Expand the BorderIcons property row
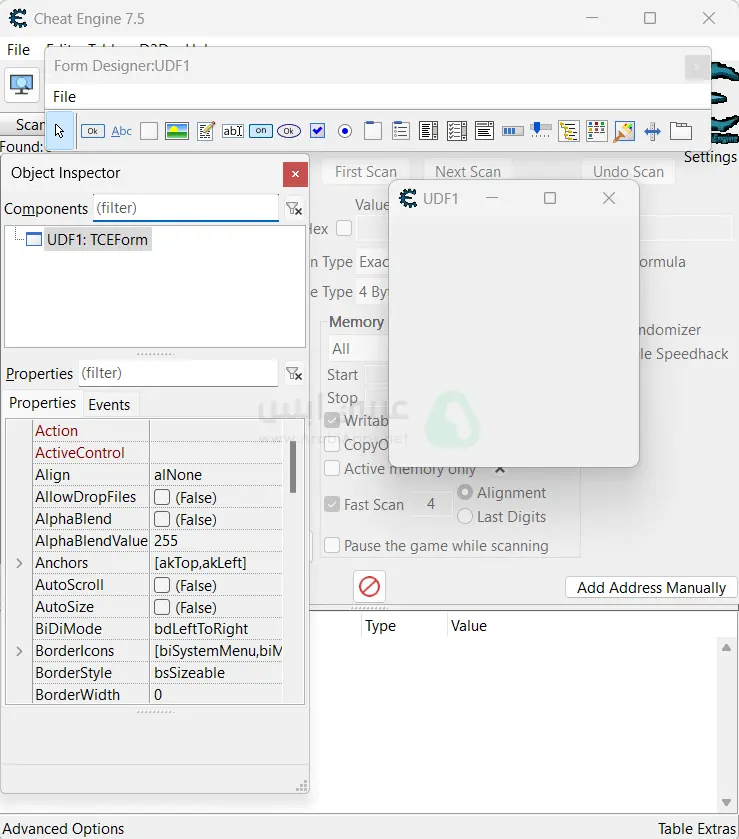Screen dimensions: 739x839 [x=19, y=651]
